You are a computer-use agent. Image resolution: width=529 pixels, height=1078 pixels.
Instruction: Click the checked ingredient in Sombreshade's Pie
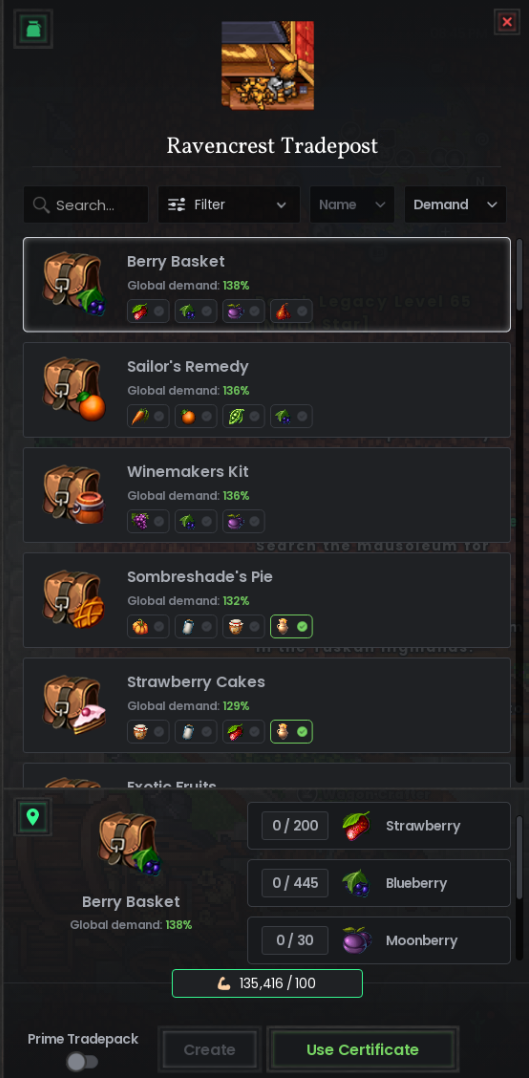click(292, 626)
